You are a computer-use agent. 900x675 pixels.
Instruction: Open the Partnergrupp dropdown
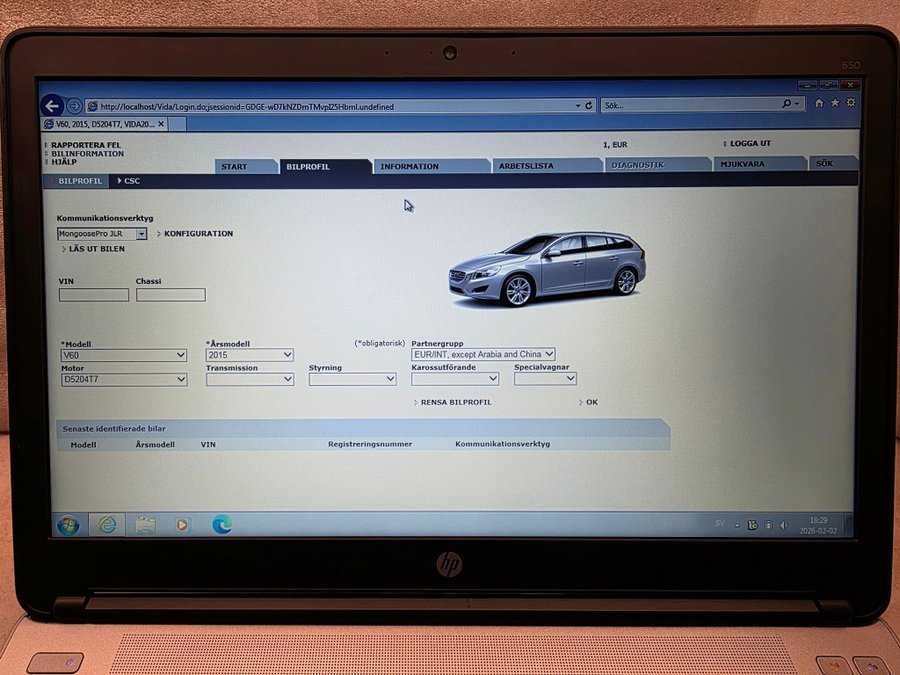(x=483, y=354)
